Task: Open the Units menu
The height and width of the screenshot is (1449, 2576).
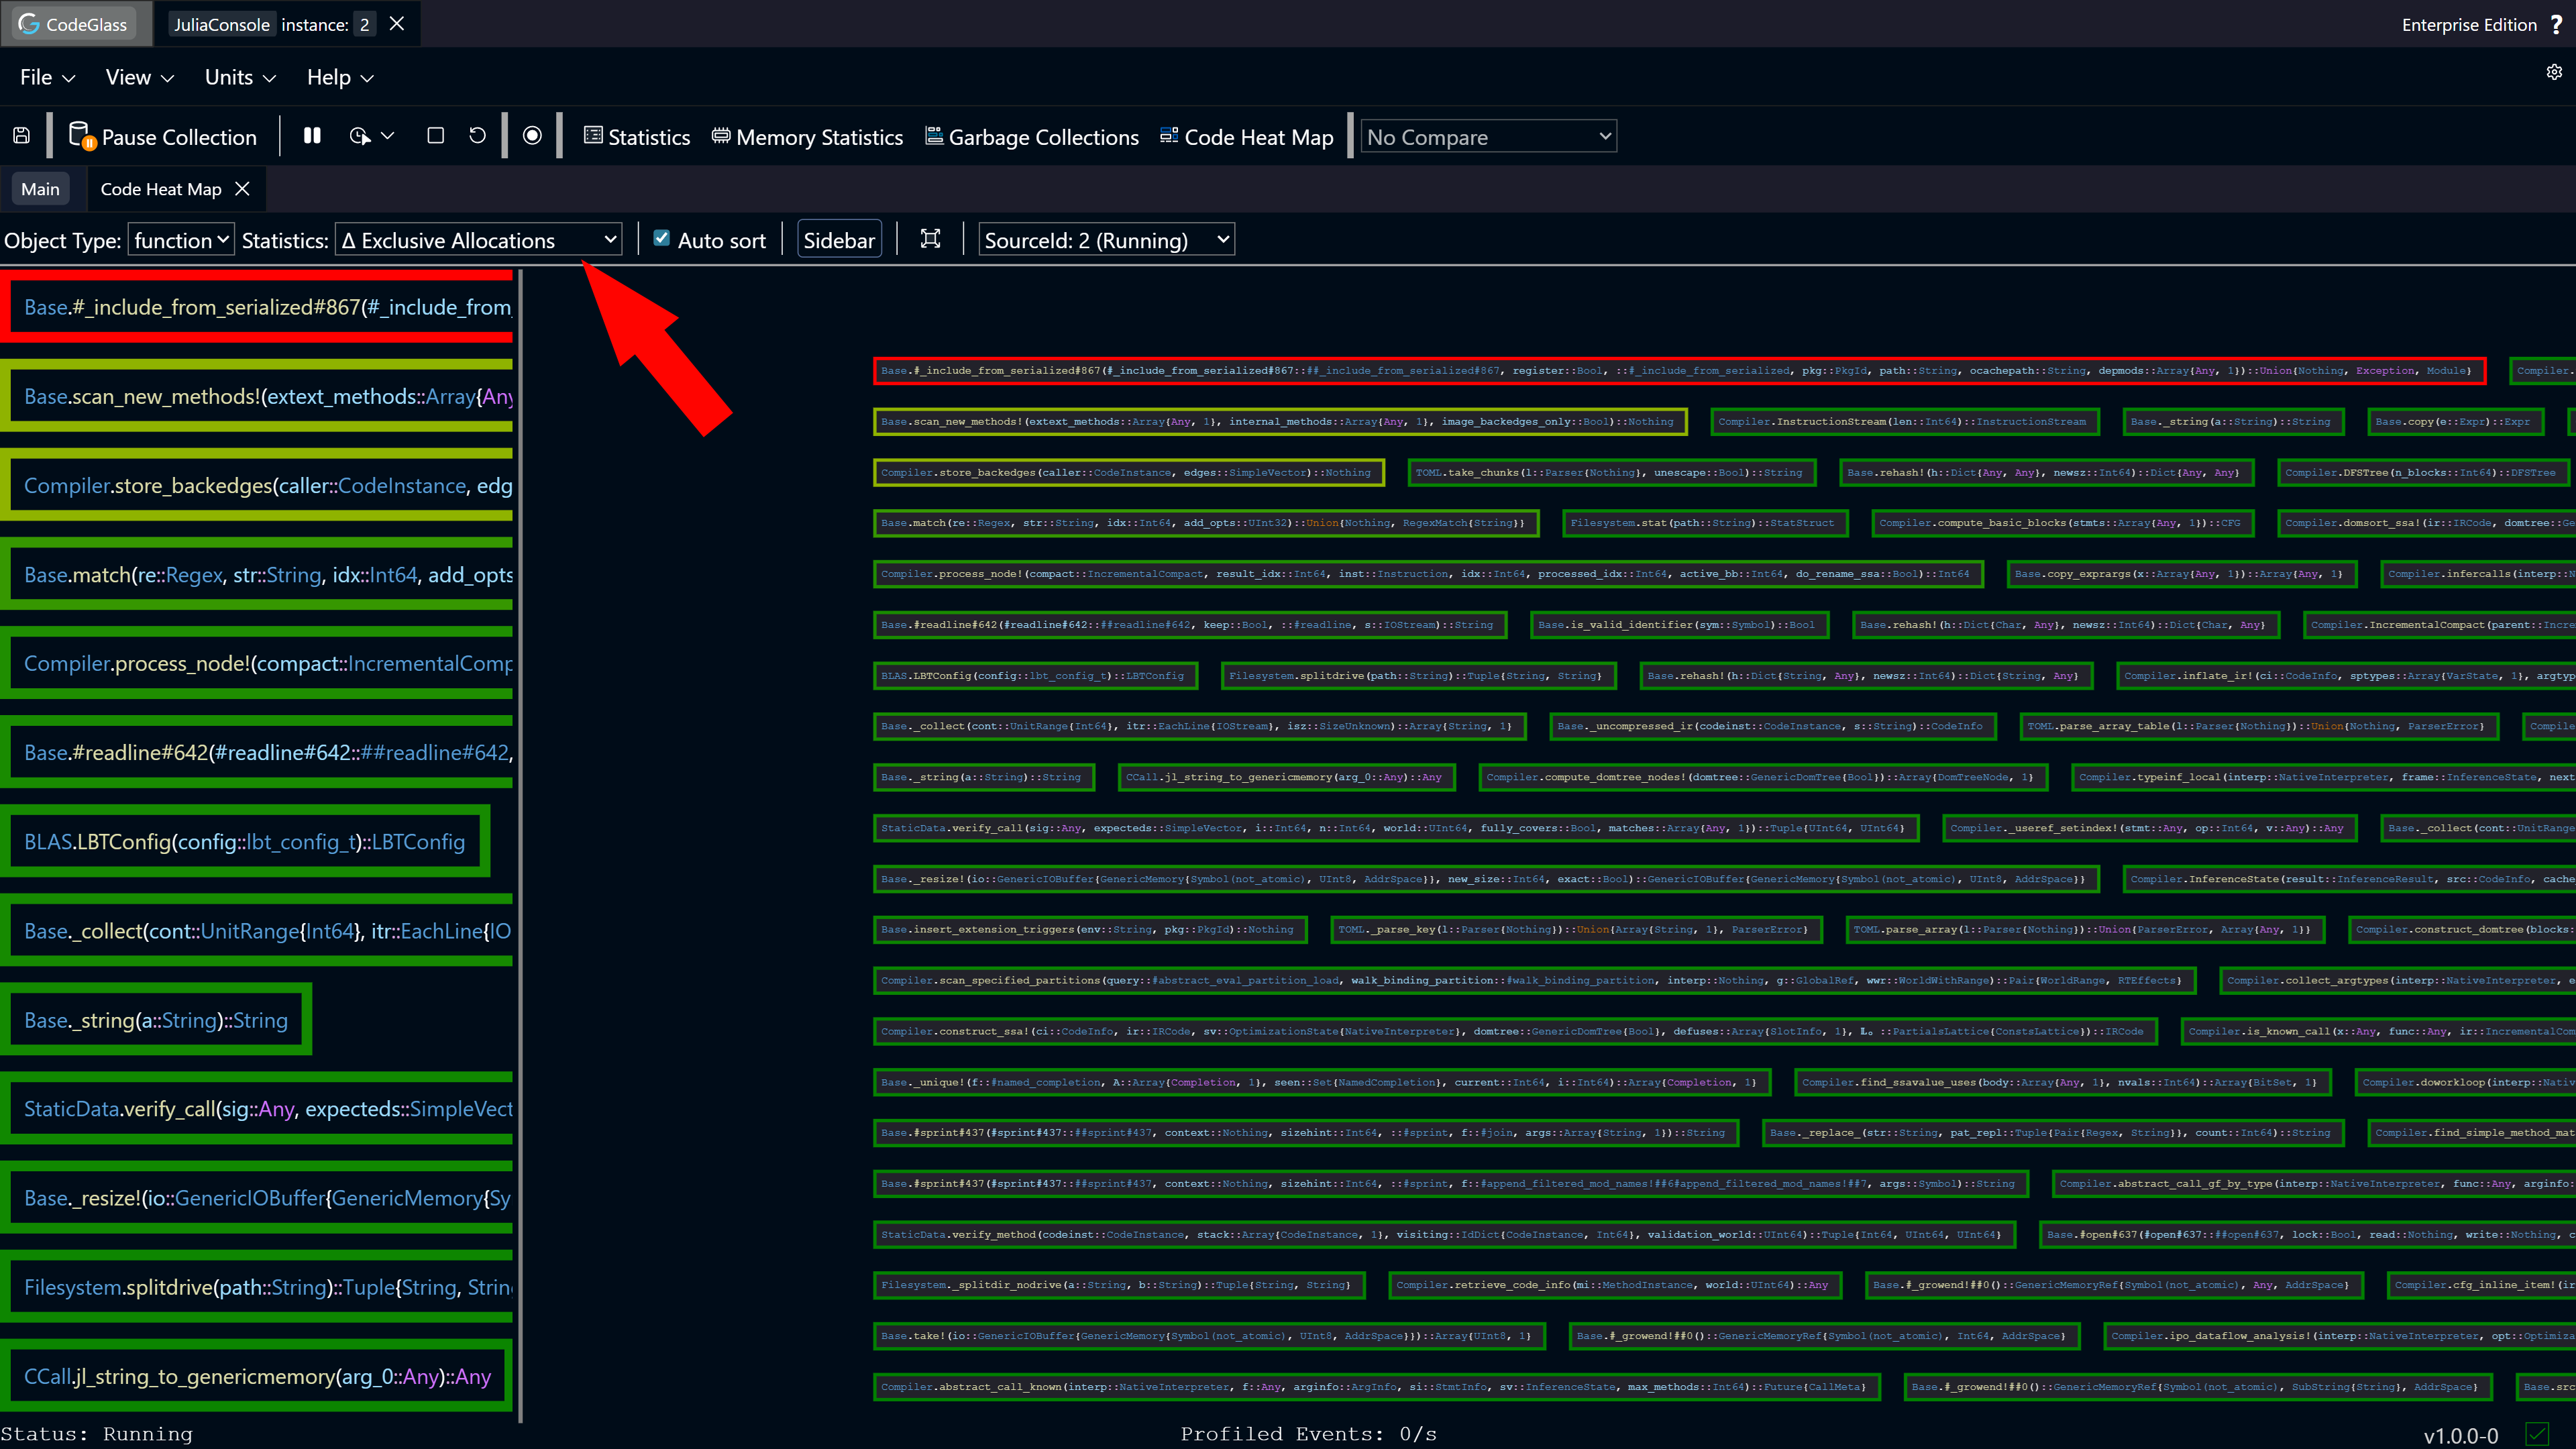Action: click(x=240, y=77)
